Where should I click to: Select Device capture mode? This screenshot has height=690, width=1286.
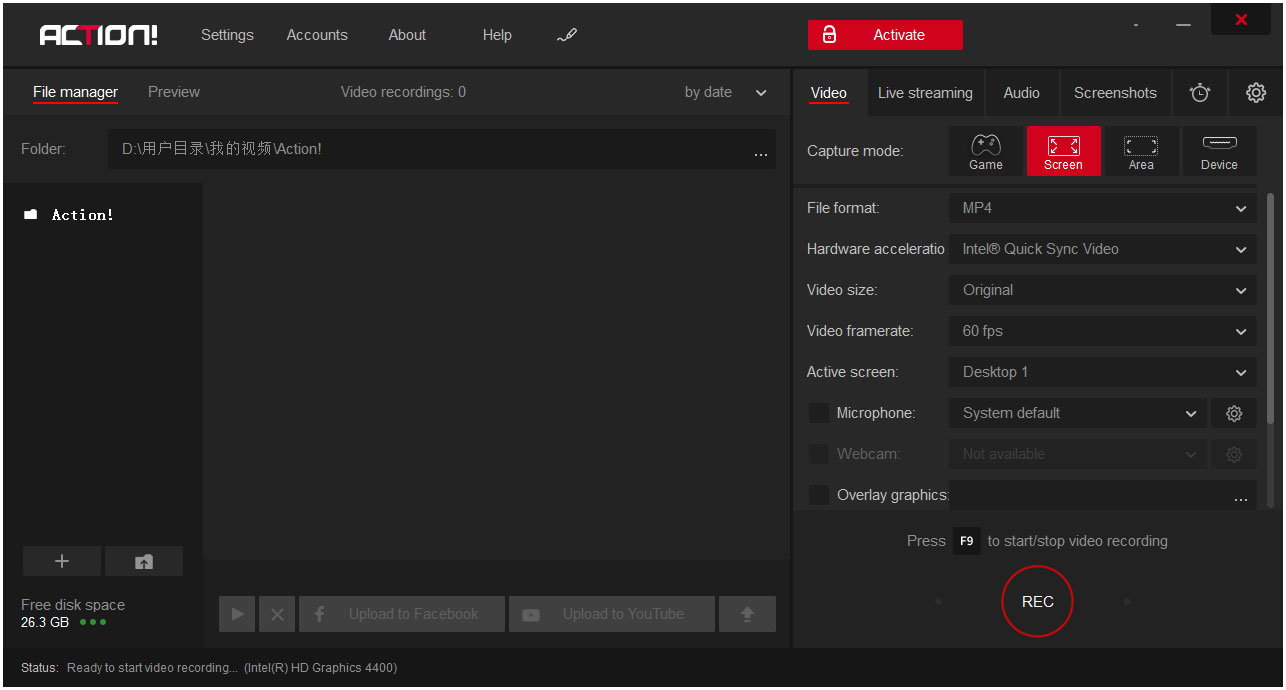(x=1220, y=151)
